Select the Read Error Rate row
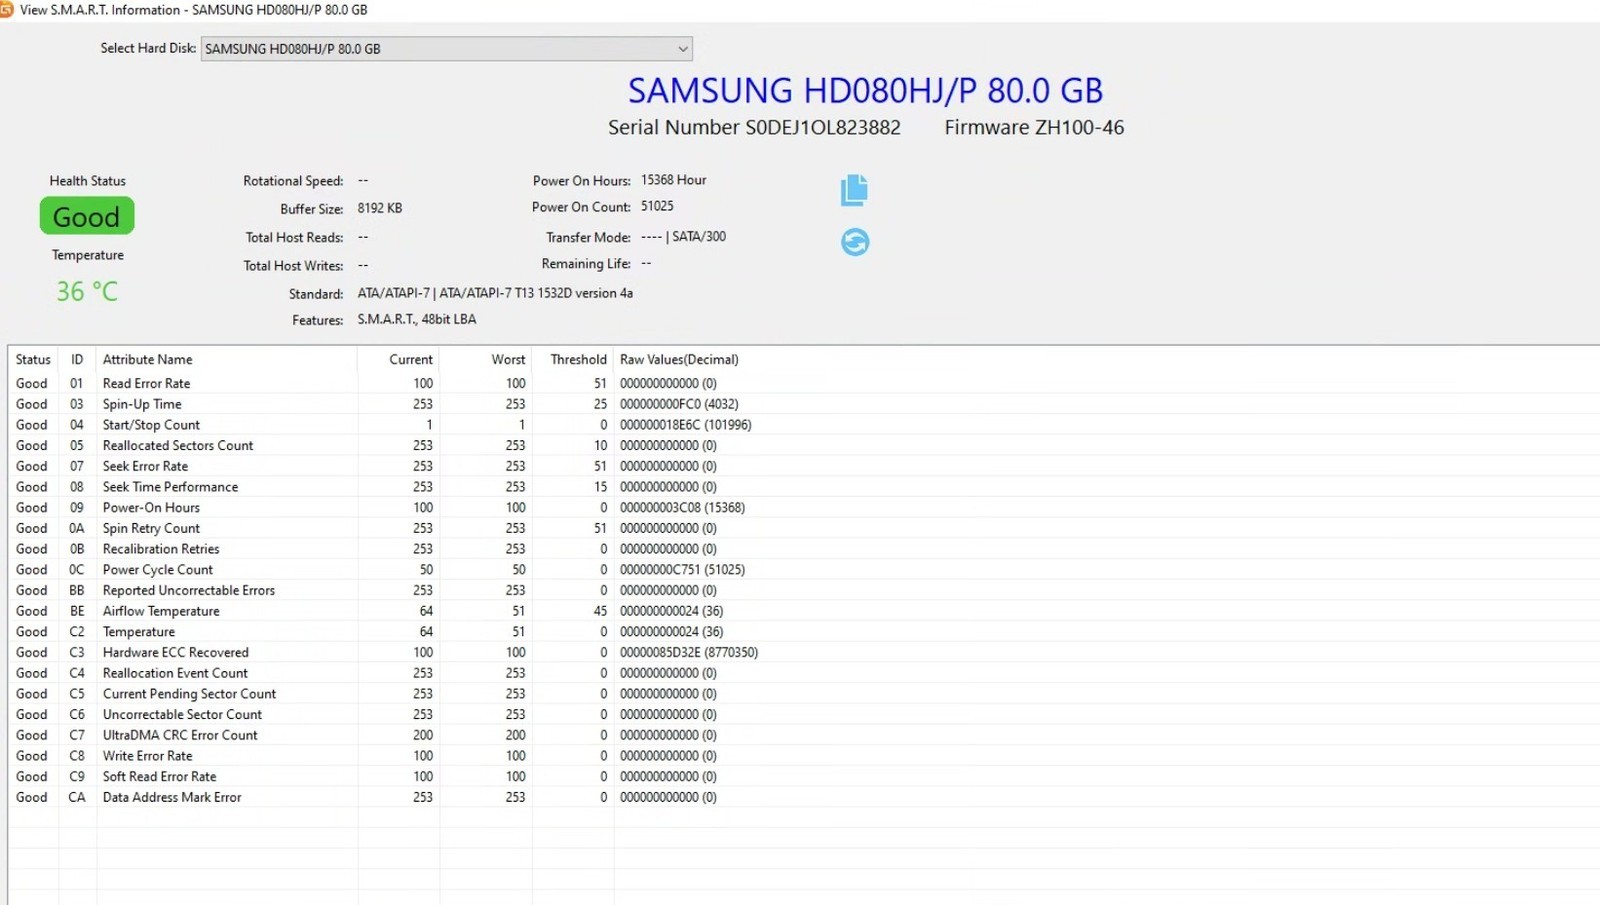 [x=804, y=383]
